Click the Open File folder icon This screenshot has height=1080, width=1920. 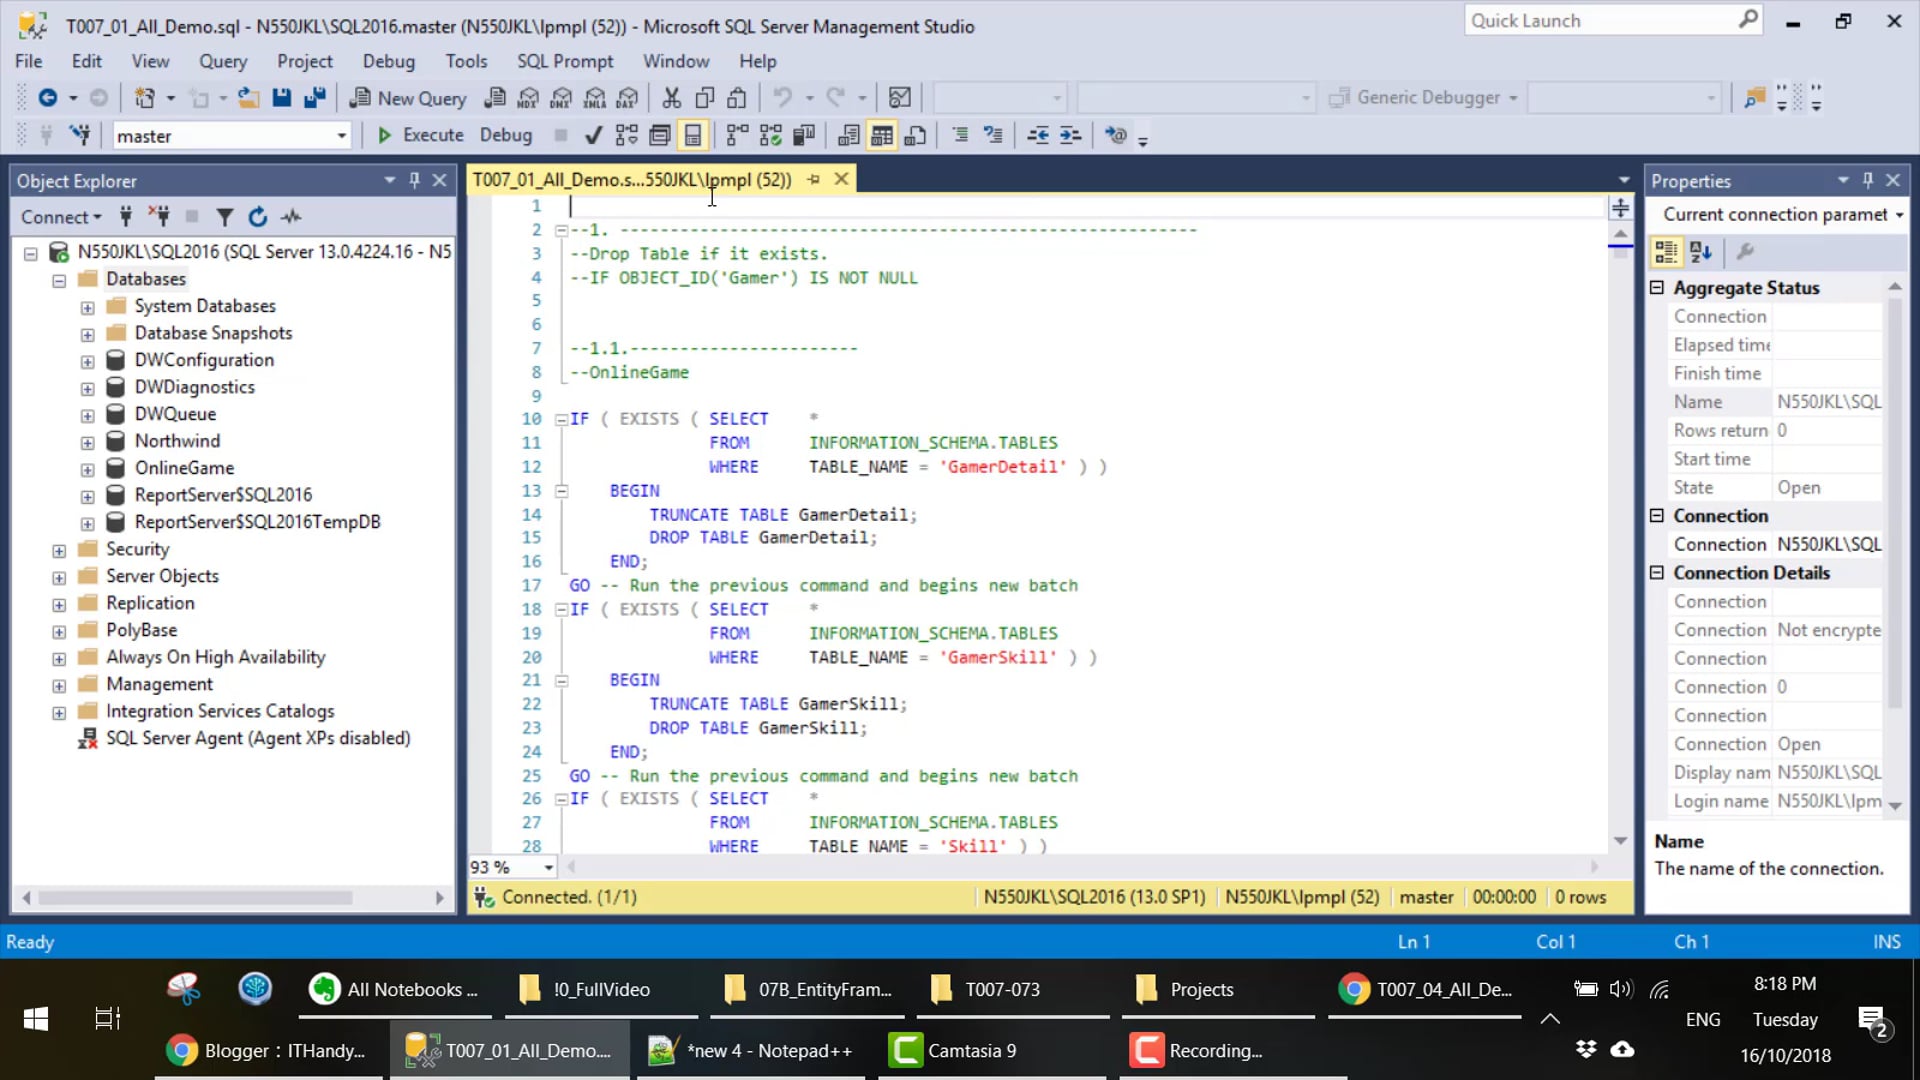point(248,97)
